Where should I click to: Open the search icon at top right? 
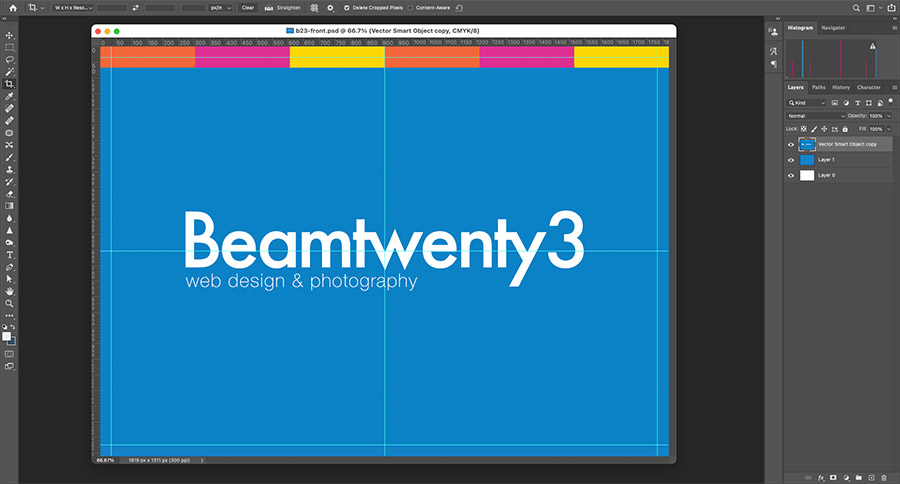[856, 8]
